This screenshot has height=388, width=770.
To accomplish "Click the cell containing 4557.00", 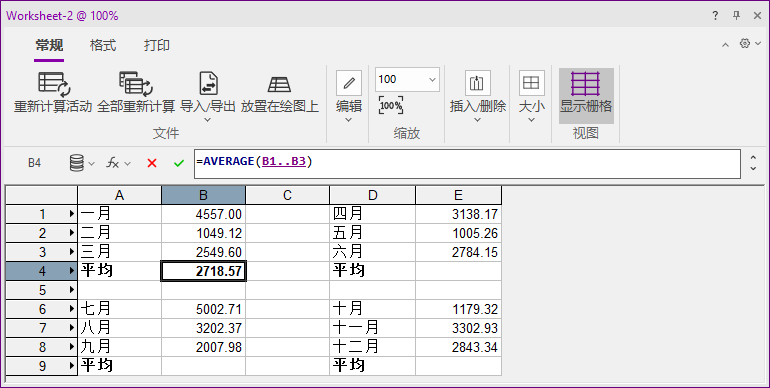I will (203, 214).
